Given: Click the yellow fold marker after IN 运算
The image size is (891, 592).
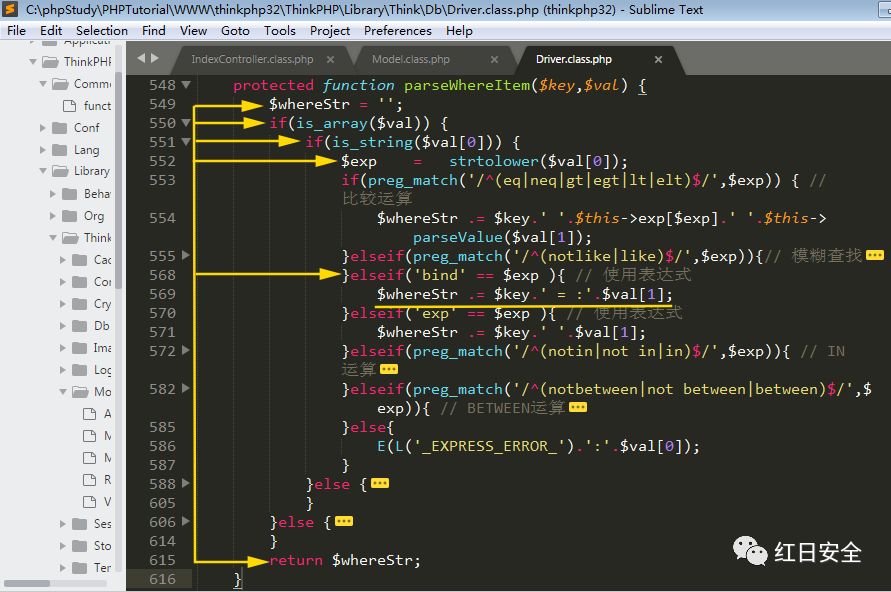Looking at the screenshot, I should (x=389, y=370).
